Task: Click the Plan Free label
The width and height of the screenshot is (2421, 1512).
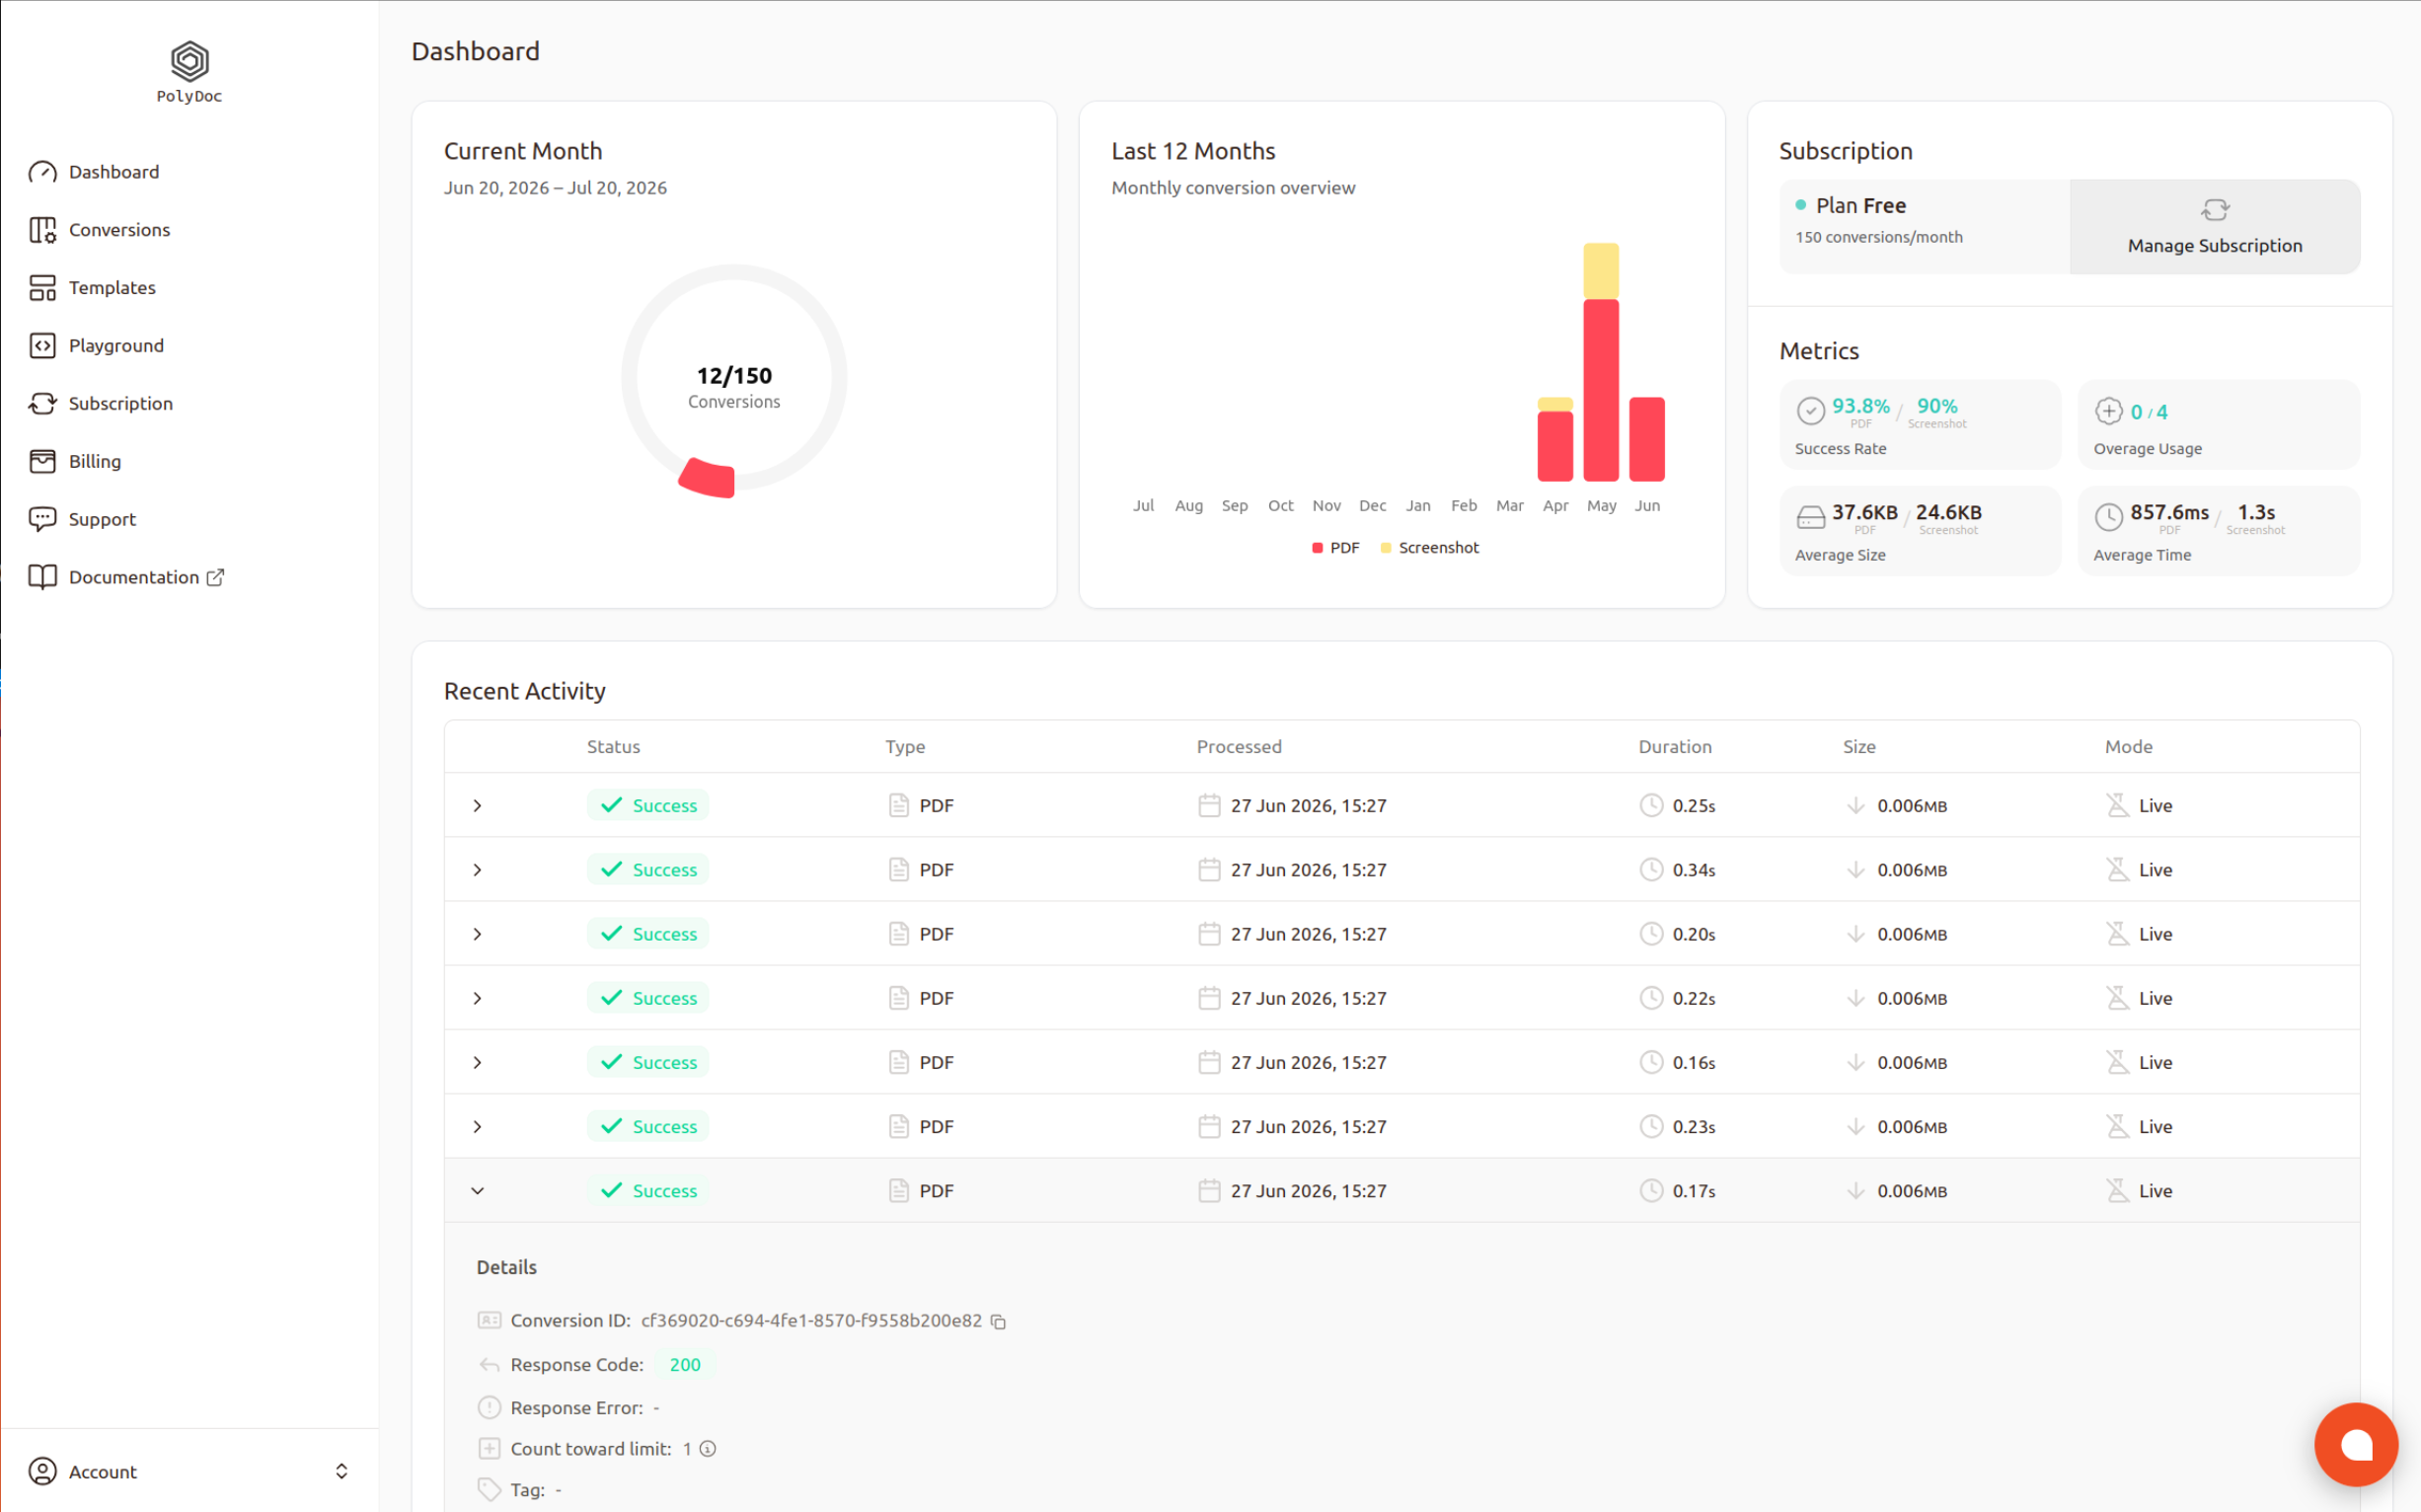Action: tap(1860, 206)
